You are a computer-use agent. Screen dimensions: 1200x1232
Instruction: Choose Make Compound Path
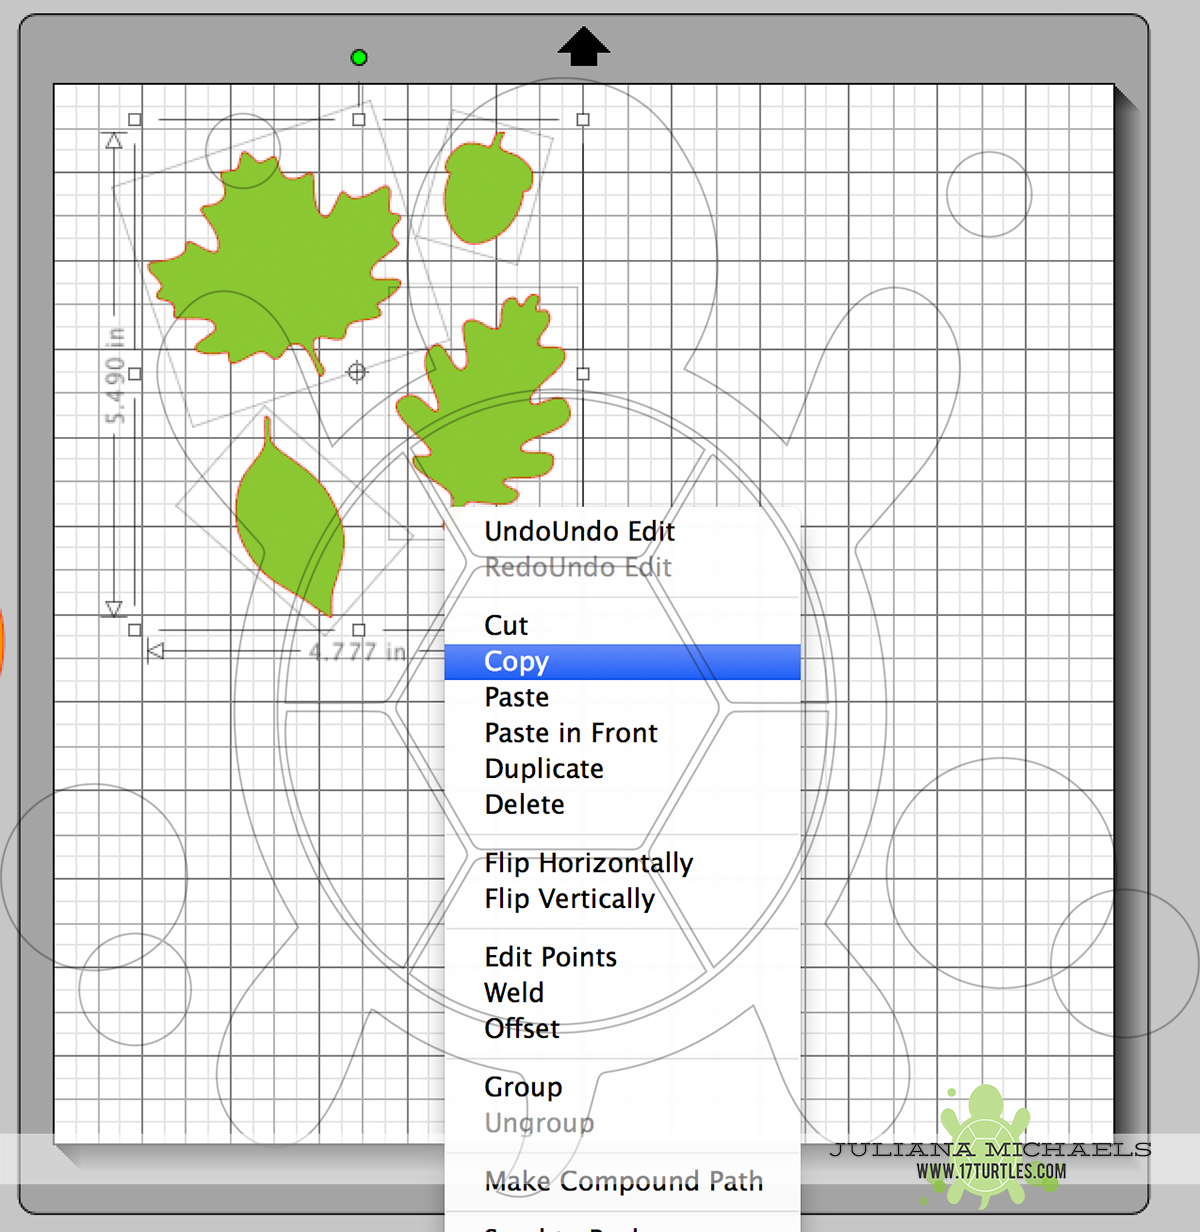(x=622, y=1180)
